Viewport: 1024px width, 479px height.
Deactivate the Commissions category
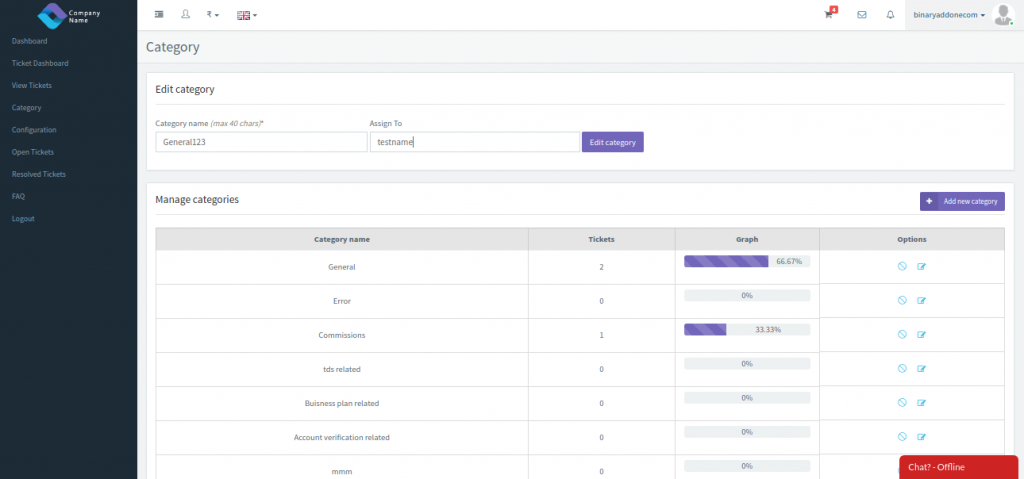(x=902, y=334)
